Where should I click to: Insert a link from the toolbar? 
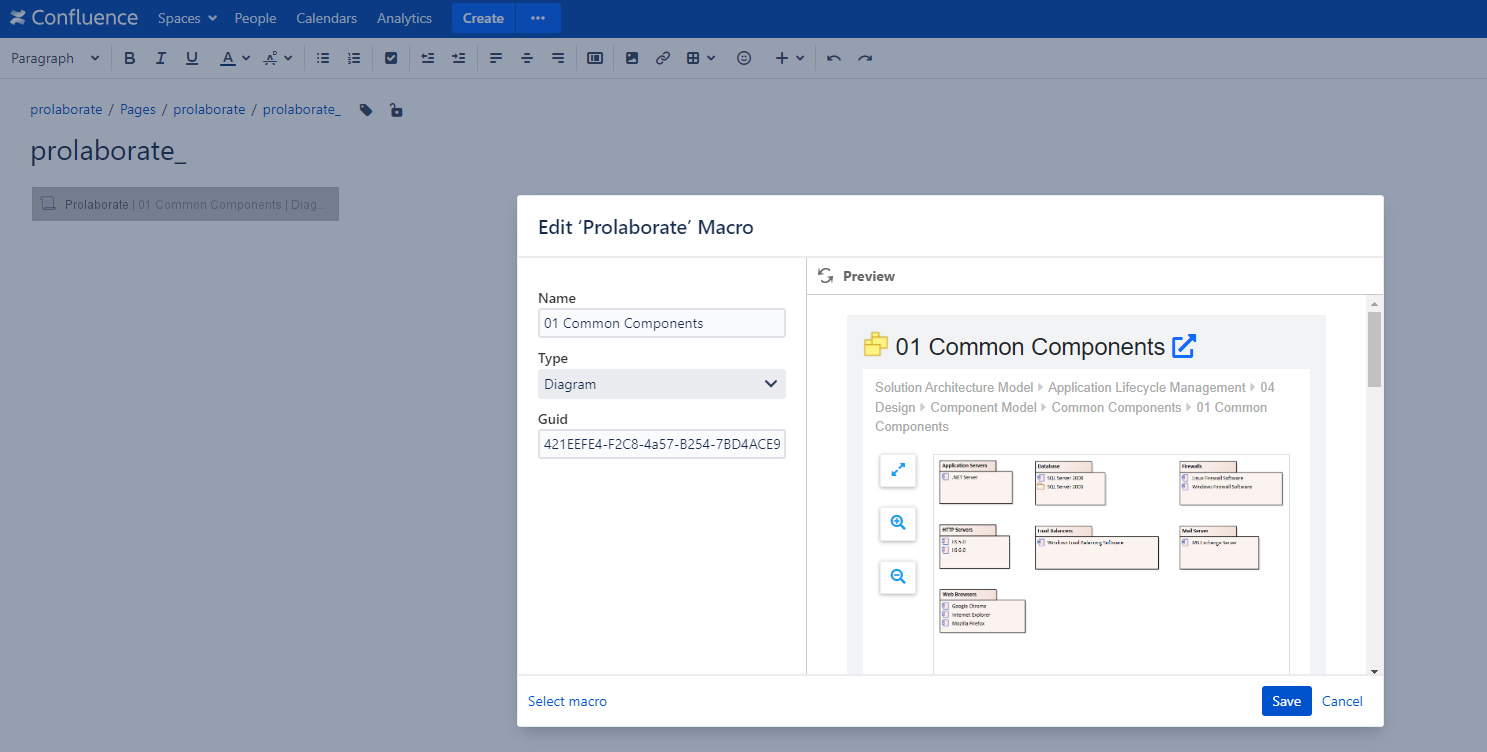663,58
